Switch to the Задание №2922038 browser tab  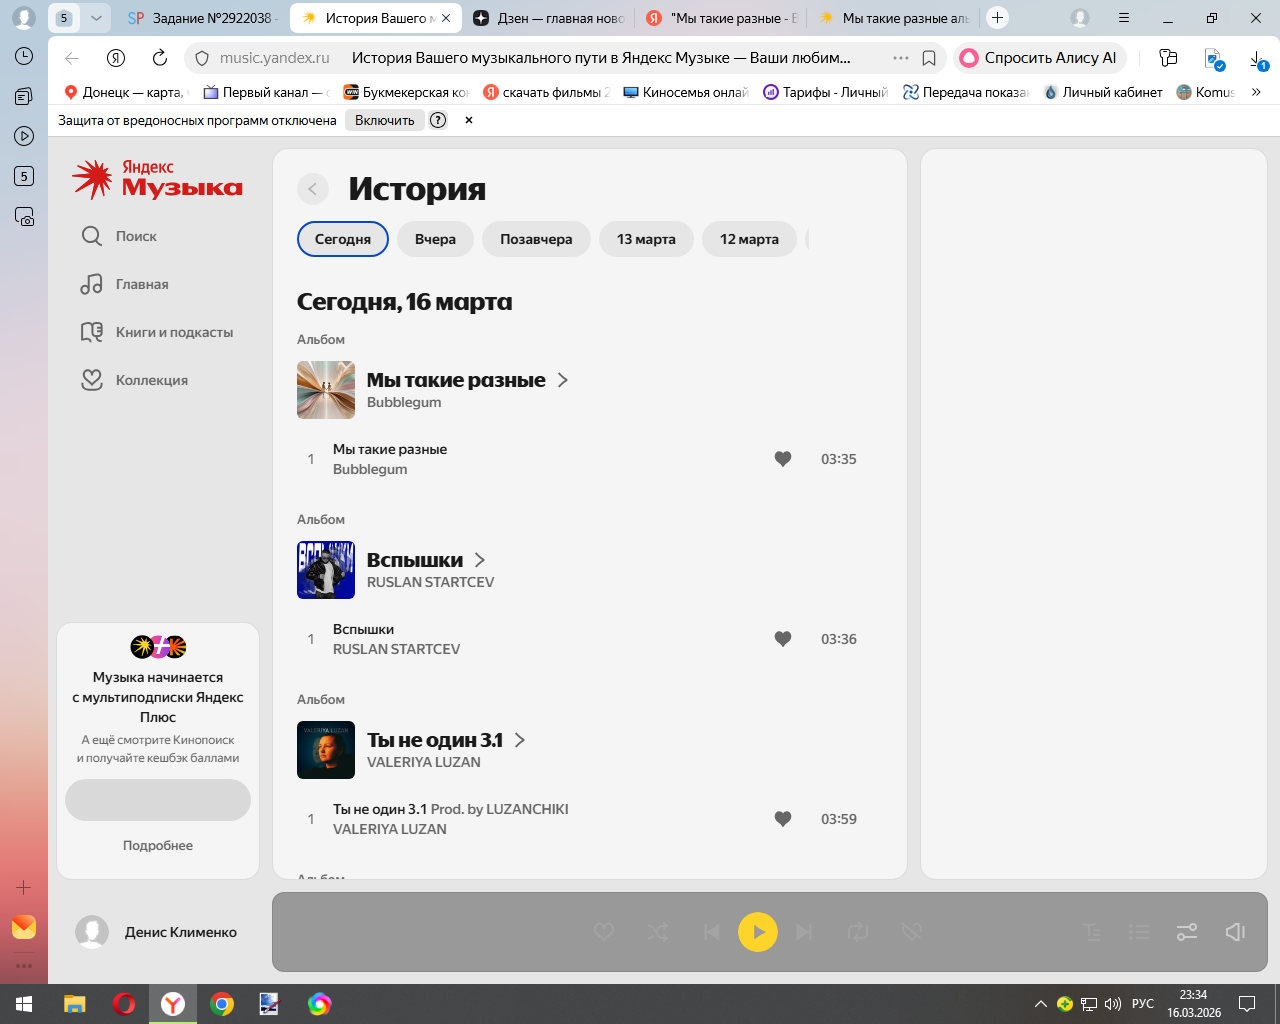pos(203,18)
